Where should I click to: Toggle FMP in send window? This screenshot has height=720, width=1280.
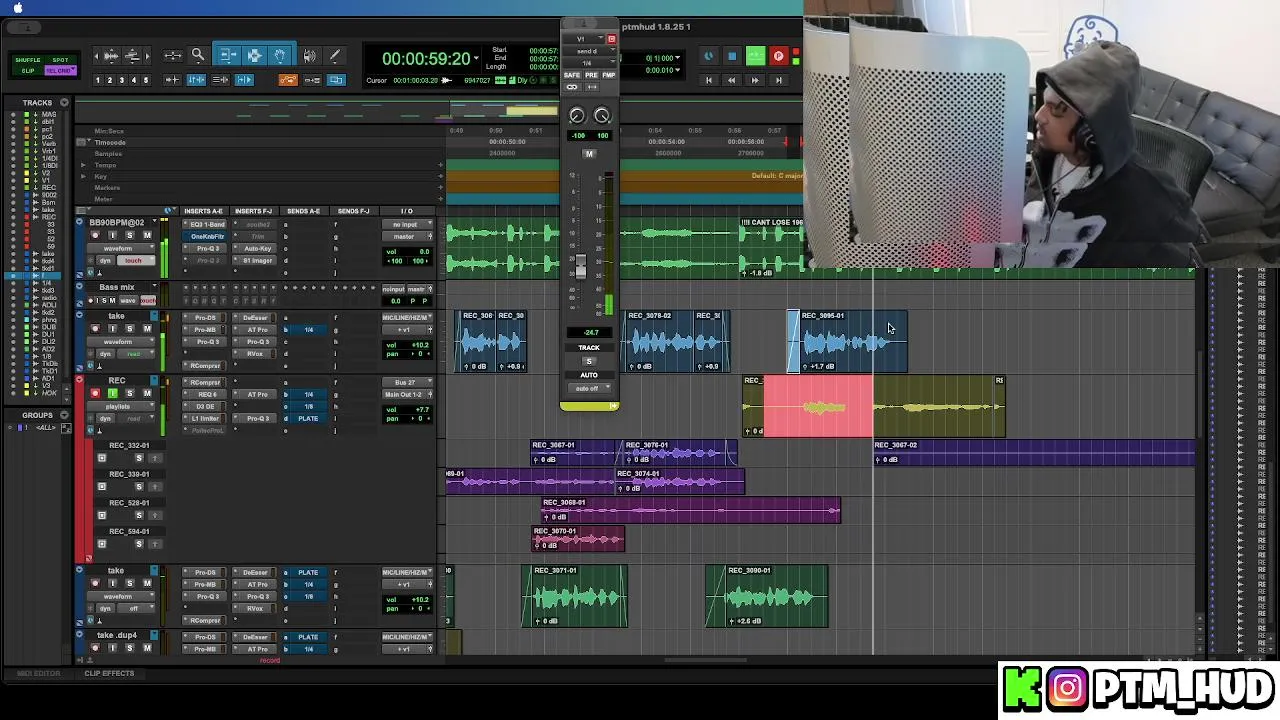pyautogui.click(x=608, y=75)
